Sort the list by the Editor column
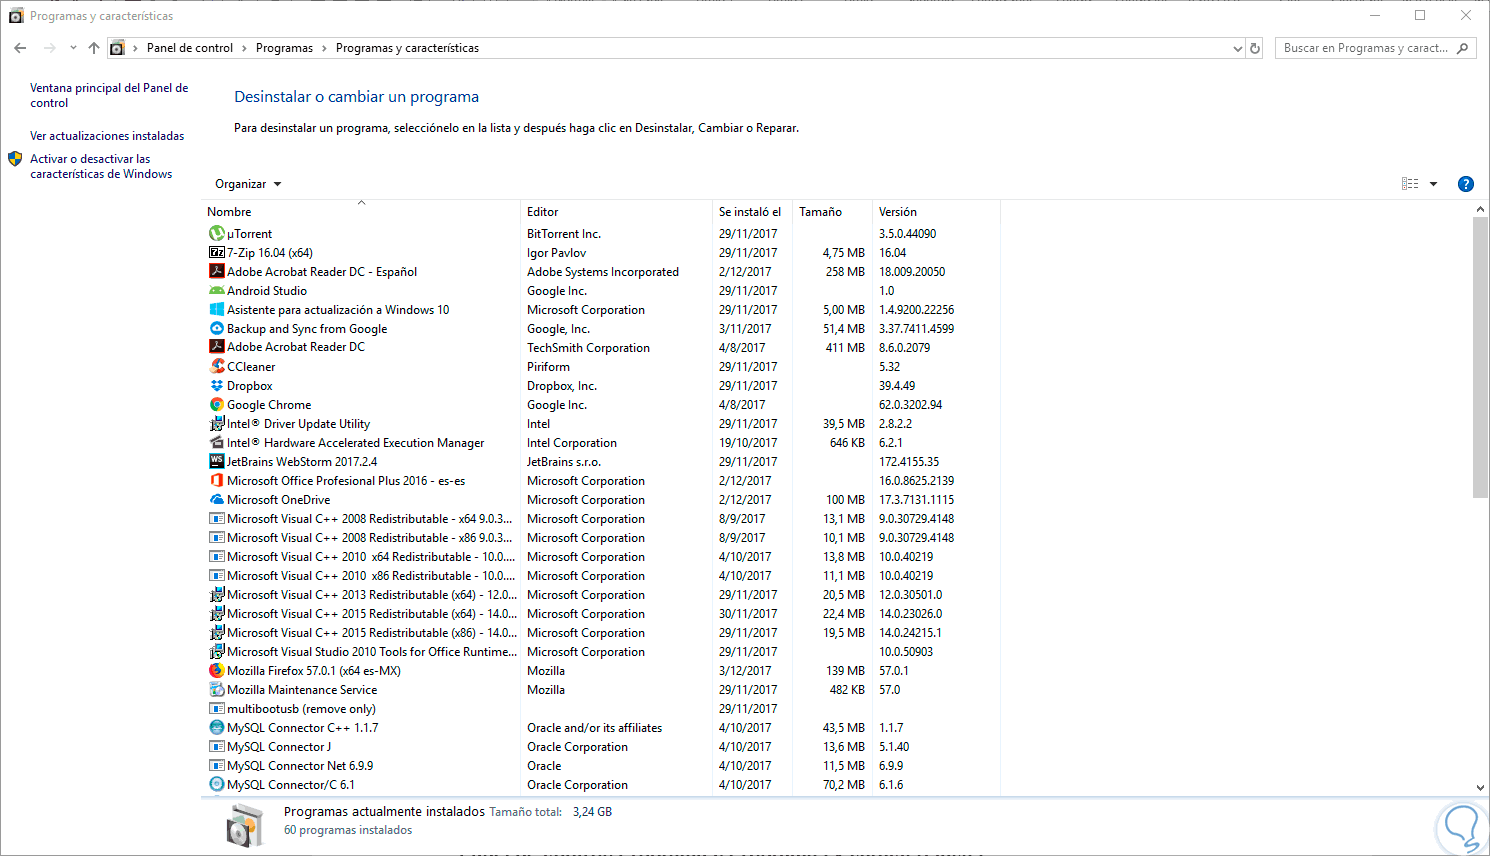The width and height of the screenshot is (1490, 856). tap(616, 212)
